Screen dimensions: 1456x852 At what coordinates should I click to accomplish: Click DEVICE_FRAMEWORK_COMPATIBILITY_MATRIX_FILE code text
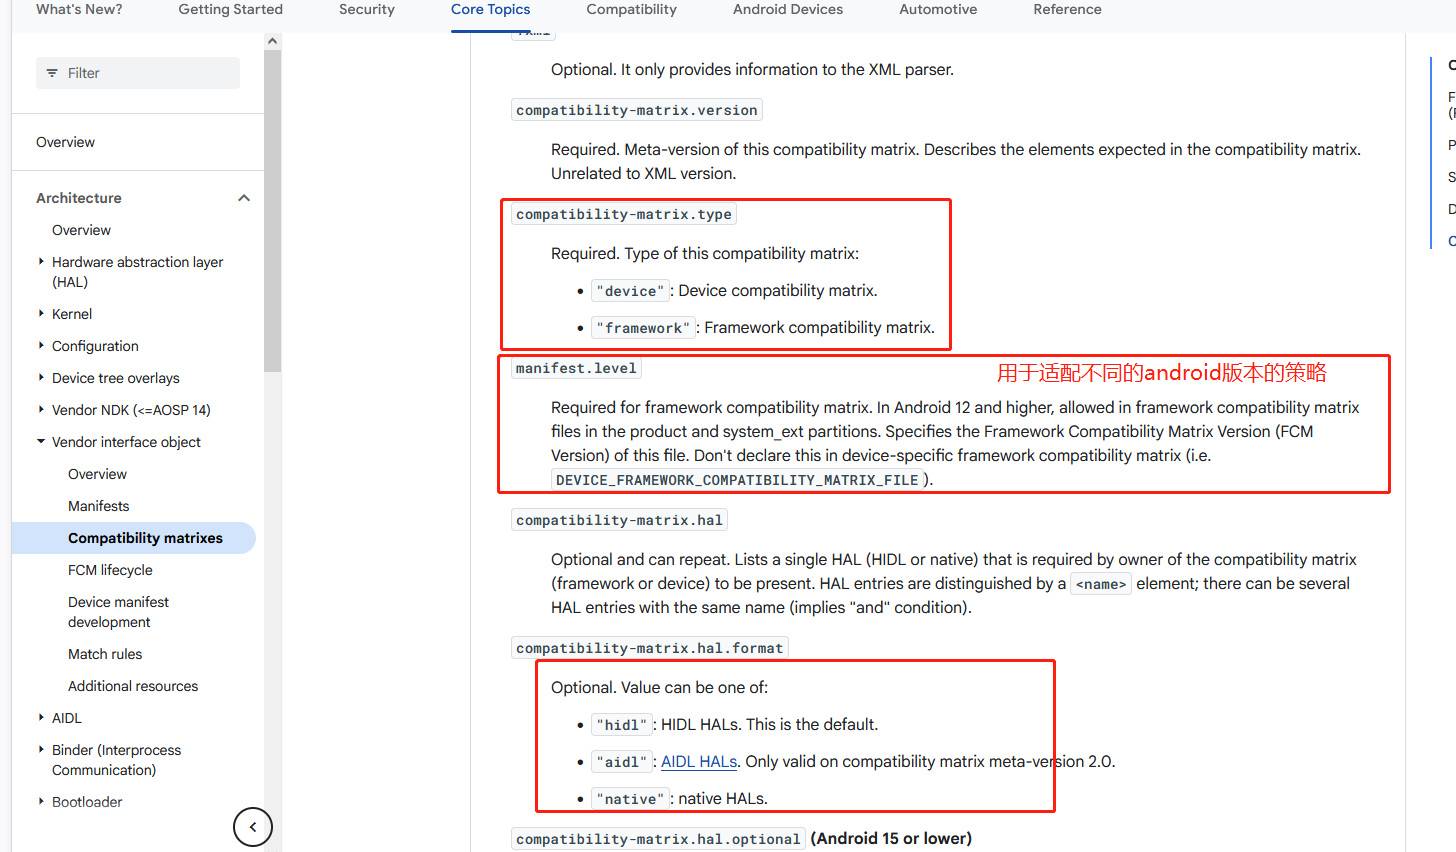click(737, 480)
